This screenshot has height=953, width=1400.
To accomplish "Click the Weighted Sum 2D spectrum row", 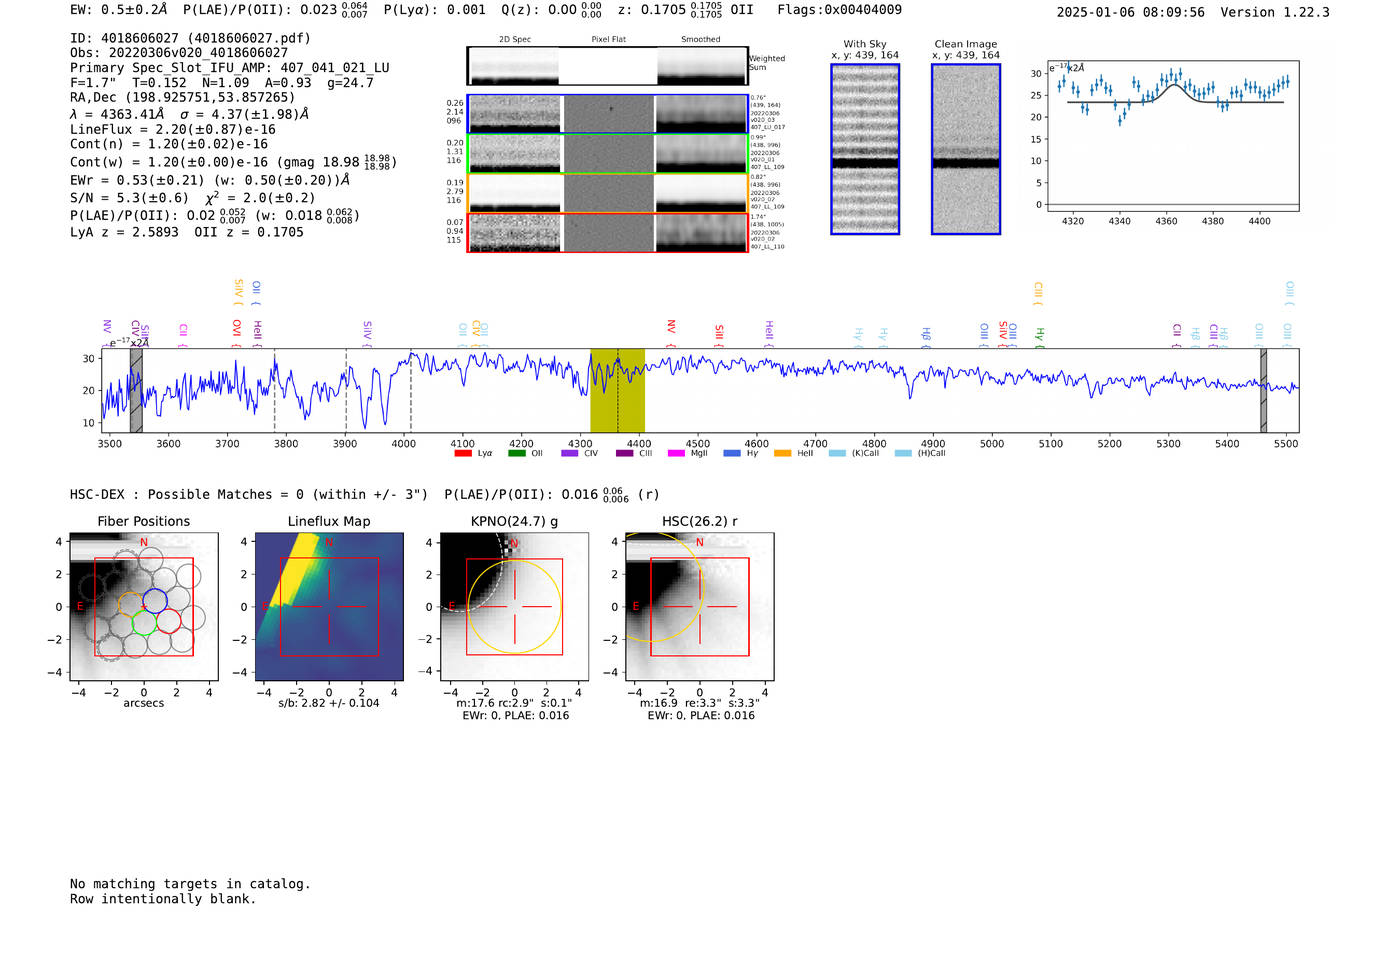I will pyautogui.click(x=607, y=66).
